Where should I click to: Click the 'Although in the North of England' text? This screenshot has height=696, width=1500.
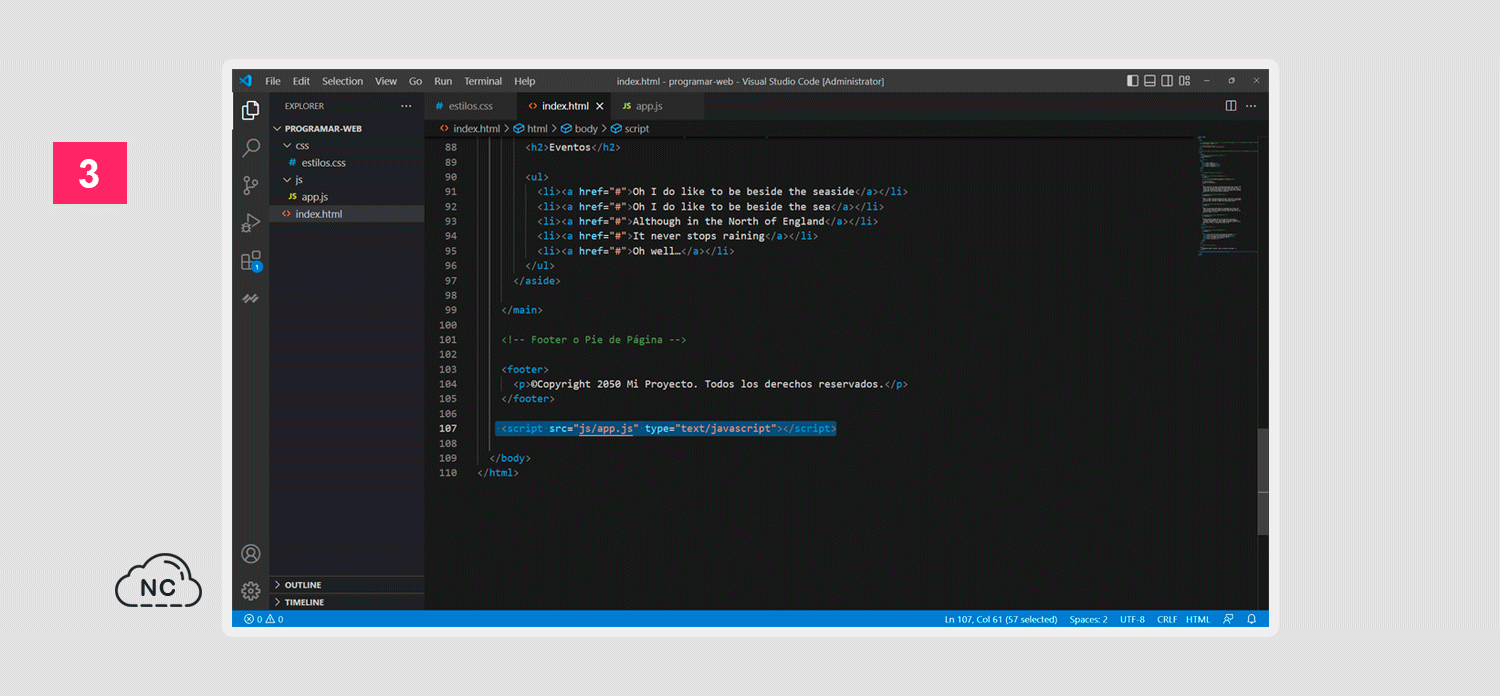click(729, 222)
